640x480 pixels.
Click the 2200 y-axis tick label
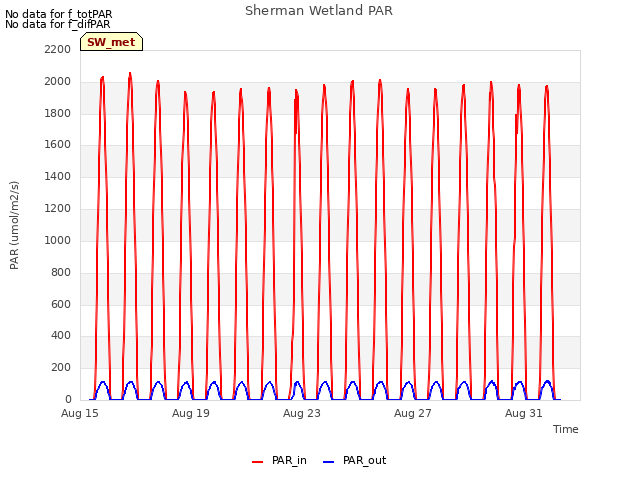click(x=58, y=49)
